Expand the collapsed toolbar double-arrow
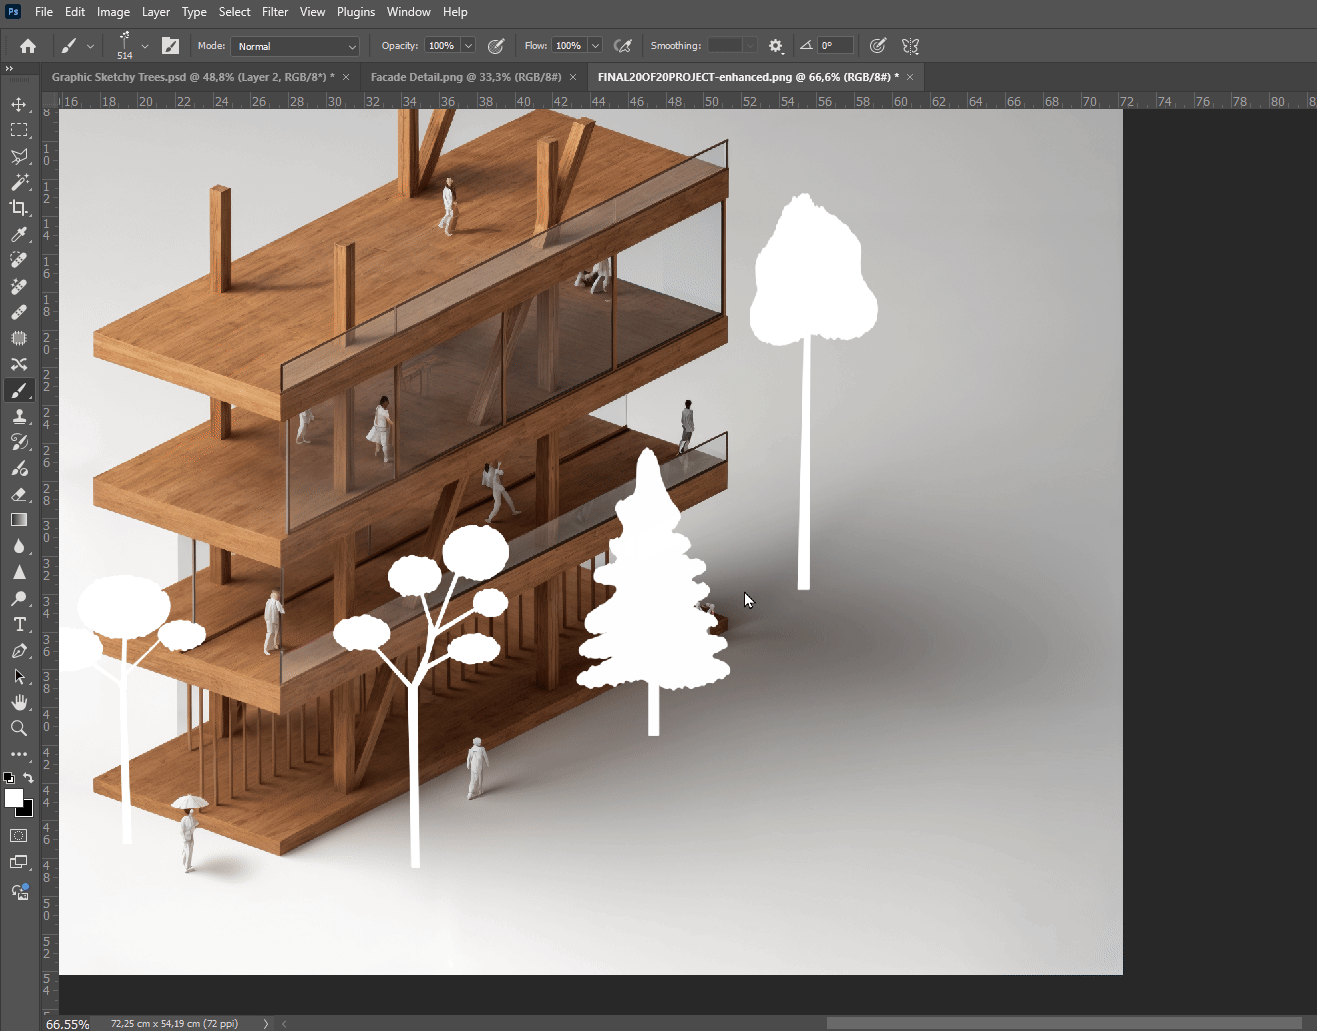 click(x=9, y=69)
